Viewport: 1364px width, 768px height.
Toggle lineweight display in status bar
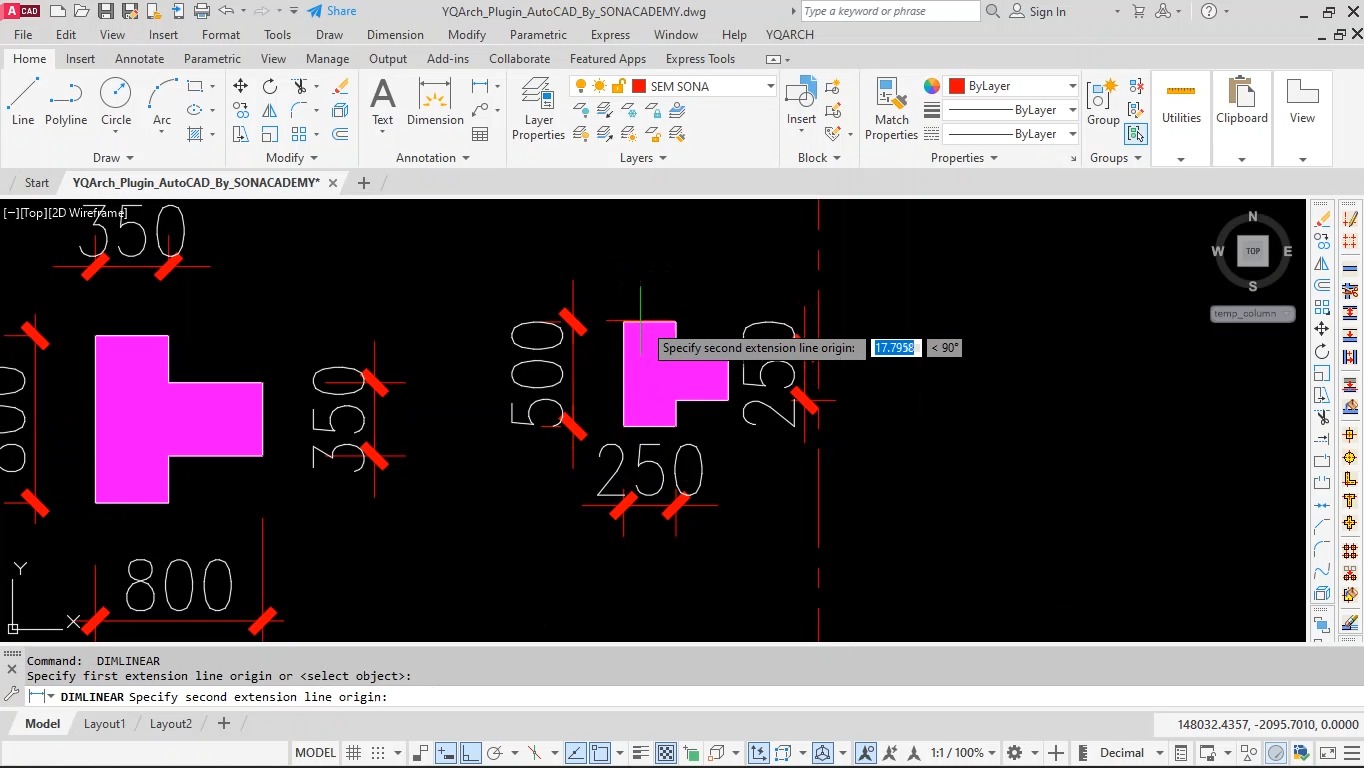pos(642,753)
